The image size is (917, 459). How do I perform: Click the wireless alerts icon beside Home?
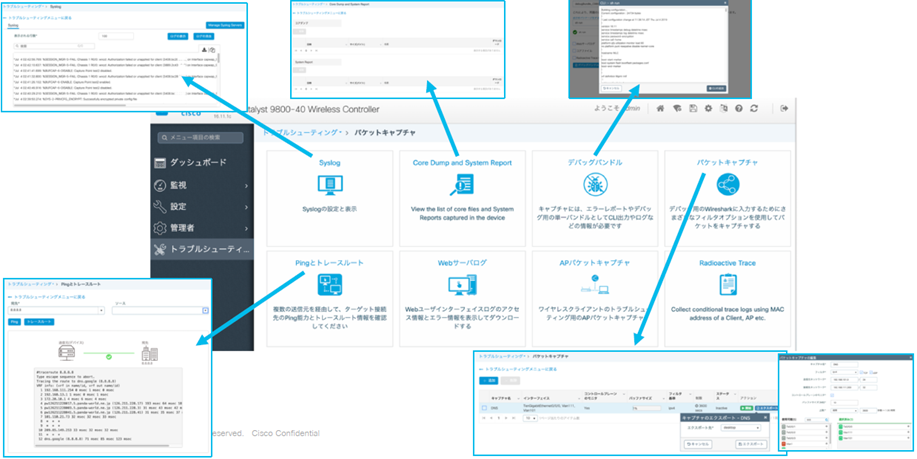[x=677, y=108]
